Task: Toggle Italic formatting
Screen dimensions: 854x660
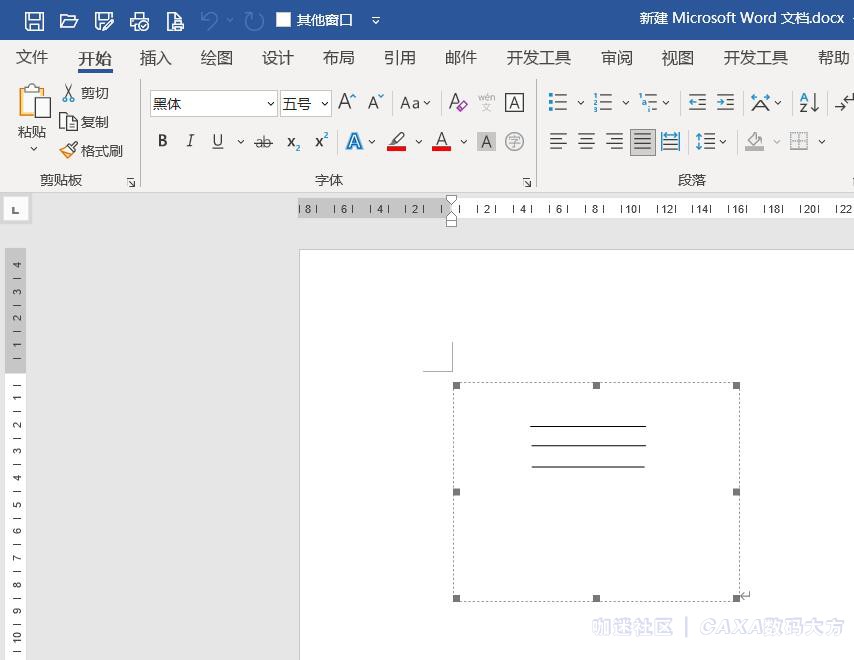Action: pyautogui.click(x=190, y=142)
